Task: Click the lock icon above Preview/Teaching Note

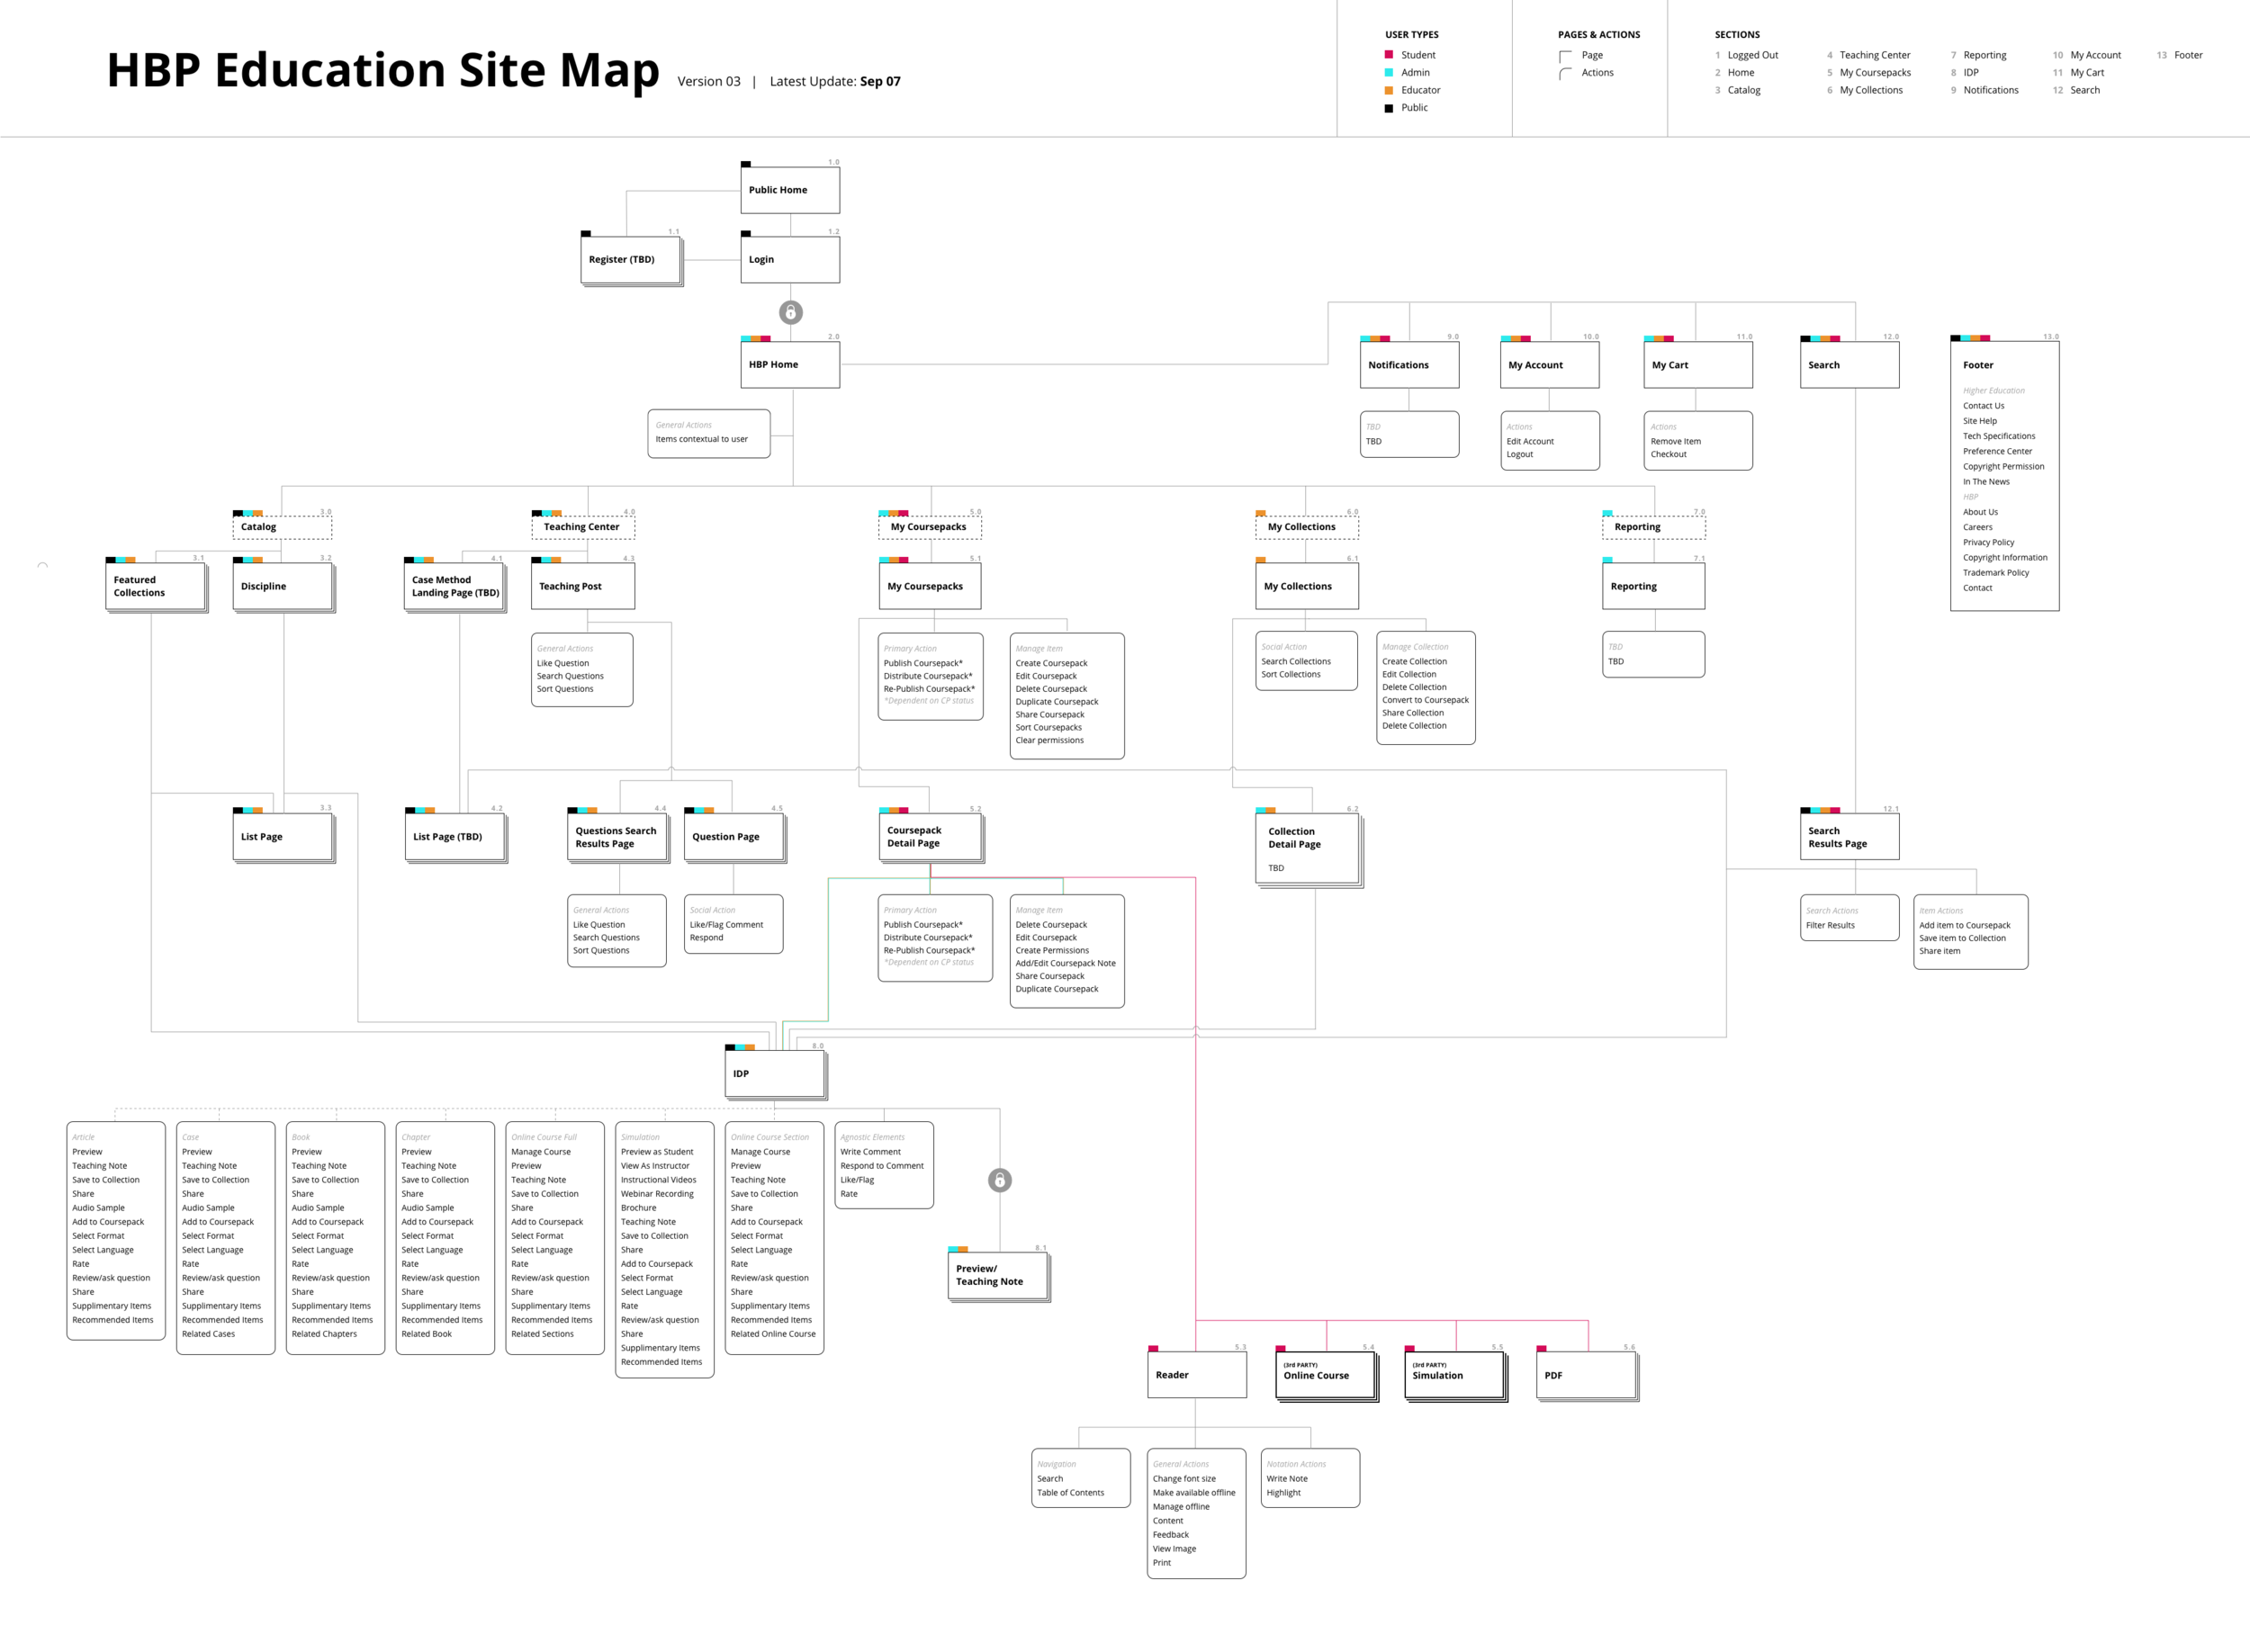Action: 999,1180
